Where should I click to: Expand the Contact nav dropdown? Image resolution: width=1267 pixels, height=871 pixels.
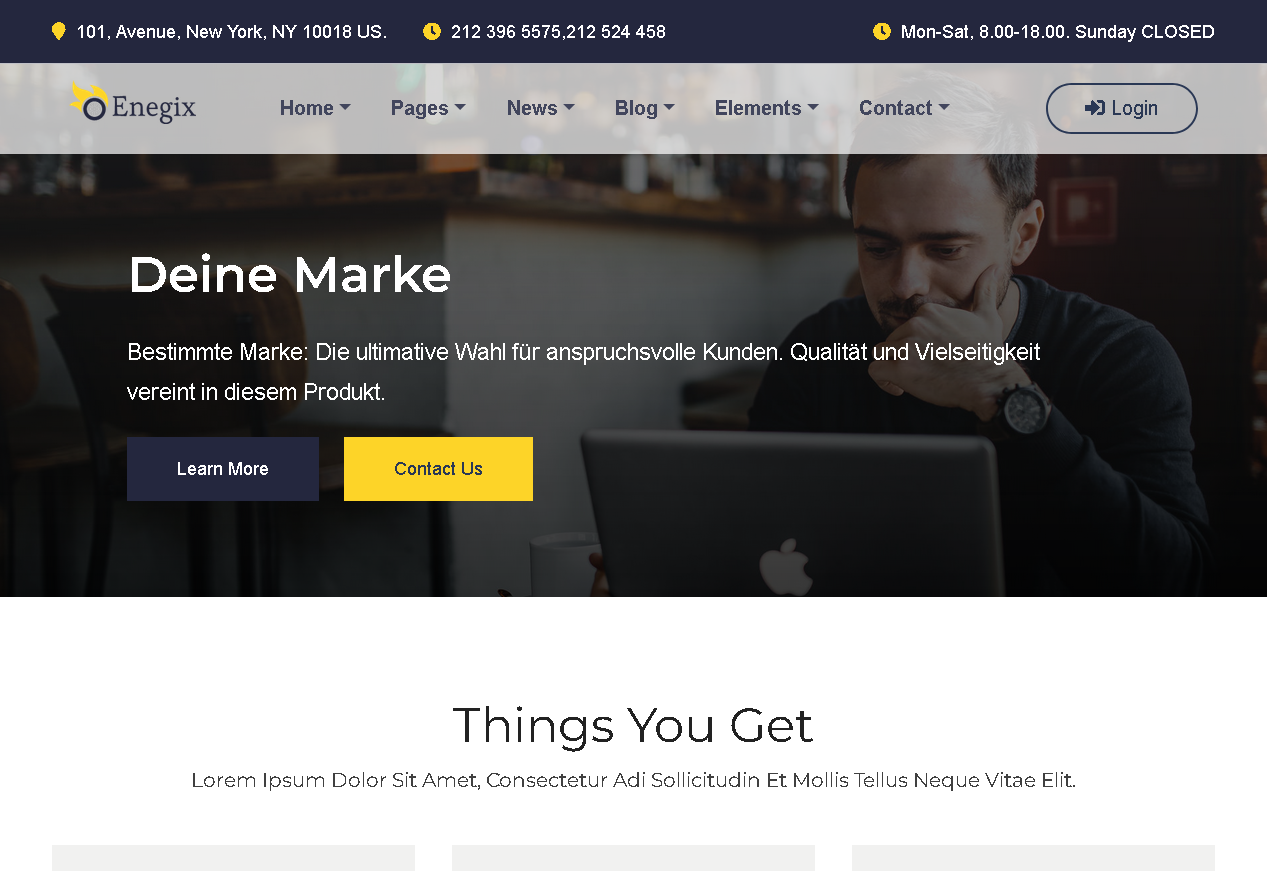click(904, 108)
